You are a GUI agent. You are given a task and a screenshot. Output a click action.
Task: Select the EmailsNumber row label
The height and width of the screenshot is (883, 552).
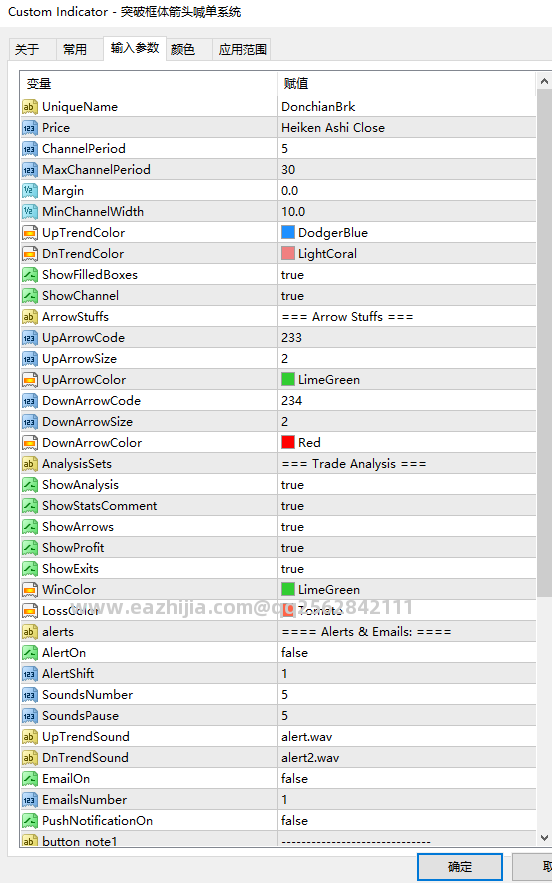click(84, 800)
